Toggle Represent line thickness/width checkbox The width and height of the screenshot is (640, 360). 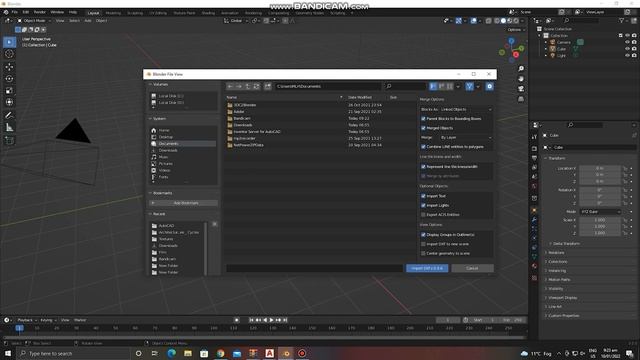click(423, 167)
